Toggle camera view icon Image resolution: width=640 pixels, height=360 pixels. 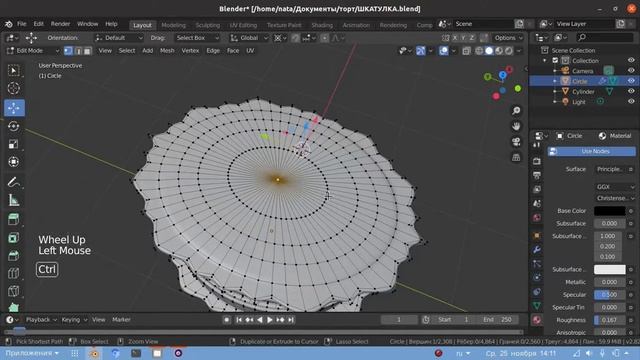[516, 142]
